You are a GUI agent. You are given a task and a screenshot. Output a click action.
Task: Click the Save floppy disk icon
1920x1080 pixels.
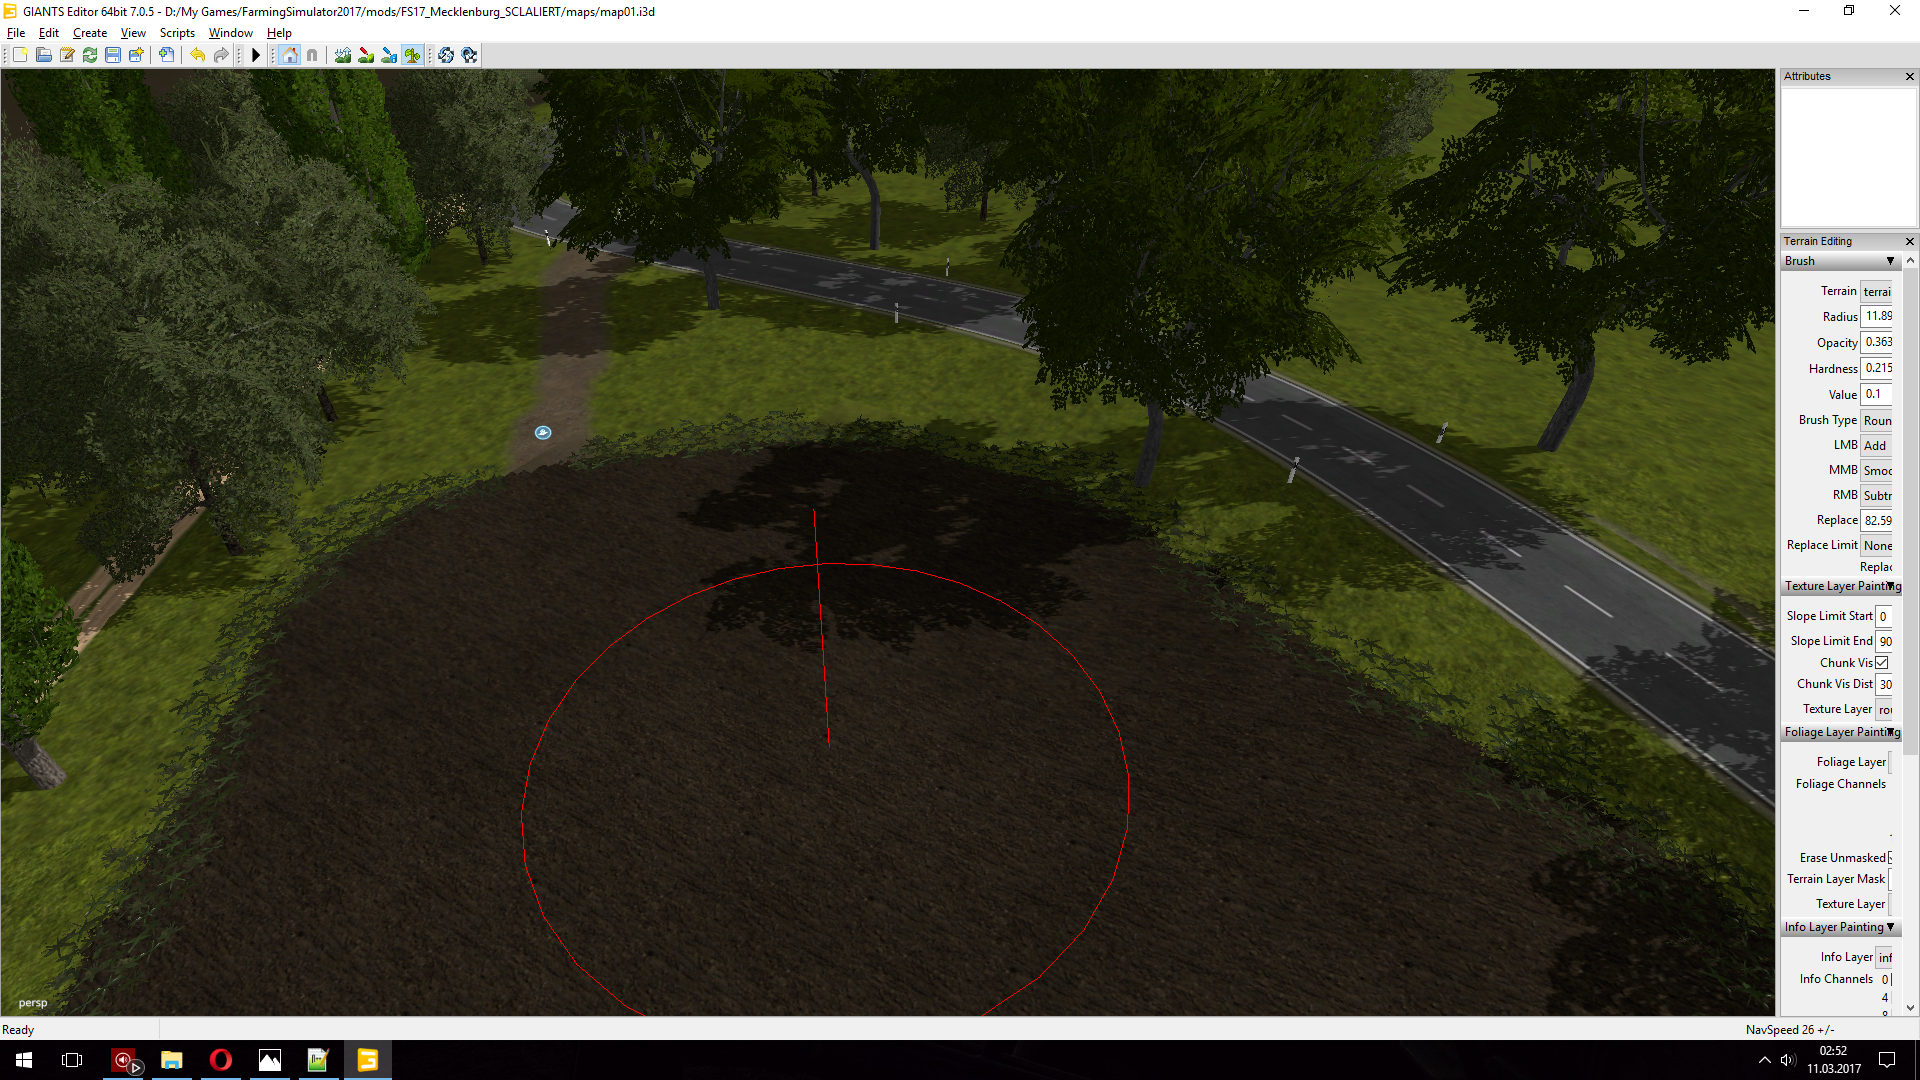tap(113, 55)
